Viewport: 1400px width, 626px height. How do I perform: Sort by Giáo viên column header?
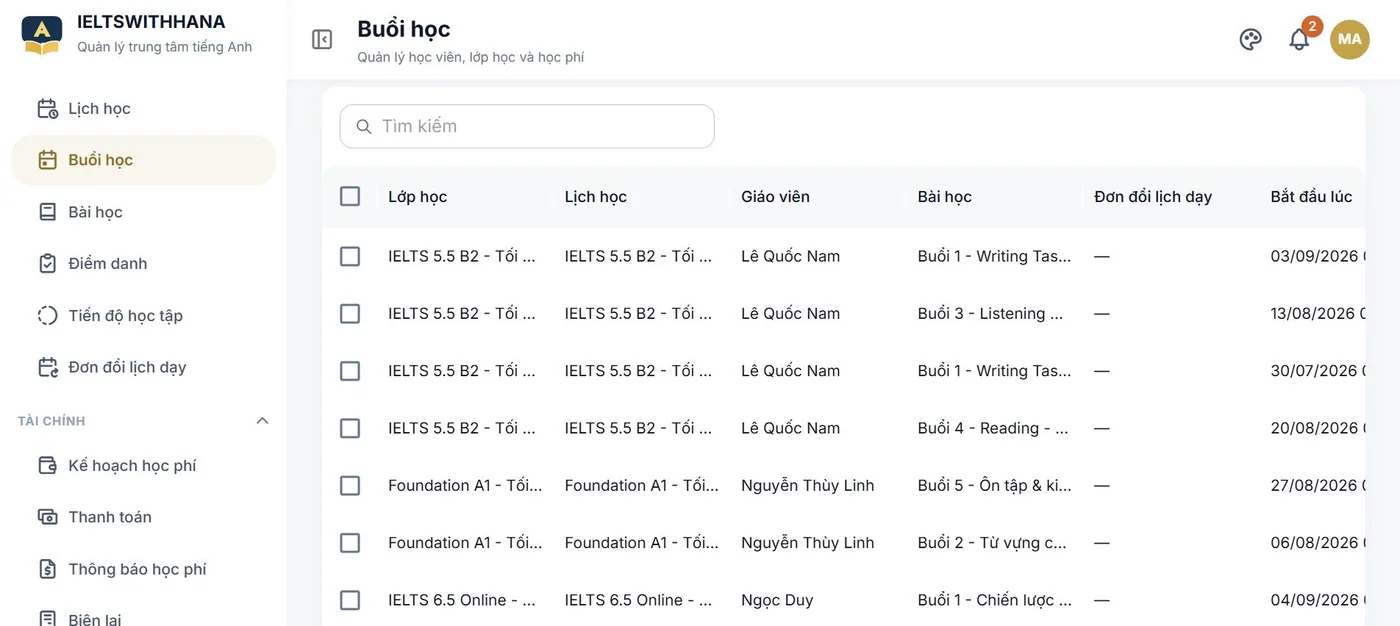(x=775, y=197)
